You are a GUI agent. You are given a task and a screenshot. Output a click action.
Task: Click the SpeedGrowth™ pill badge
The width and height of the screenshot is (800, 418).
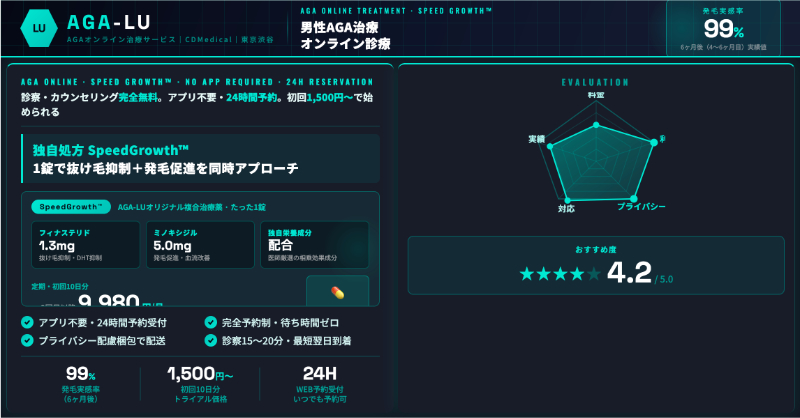[x=71, y=207]
